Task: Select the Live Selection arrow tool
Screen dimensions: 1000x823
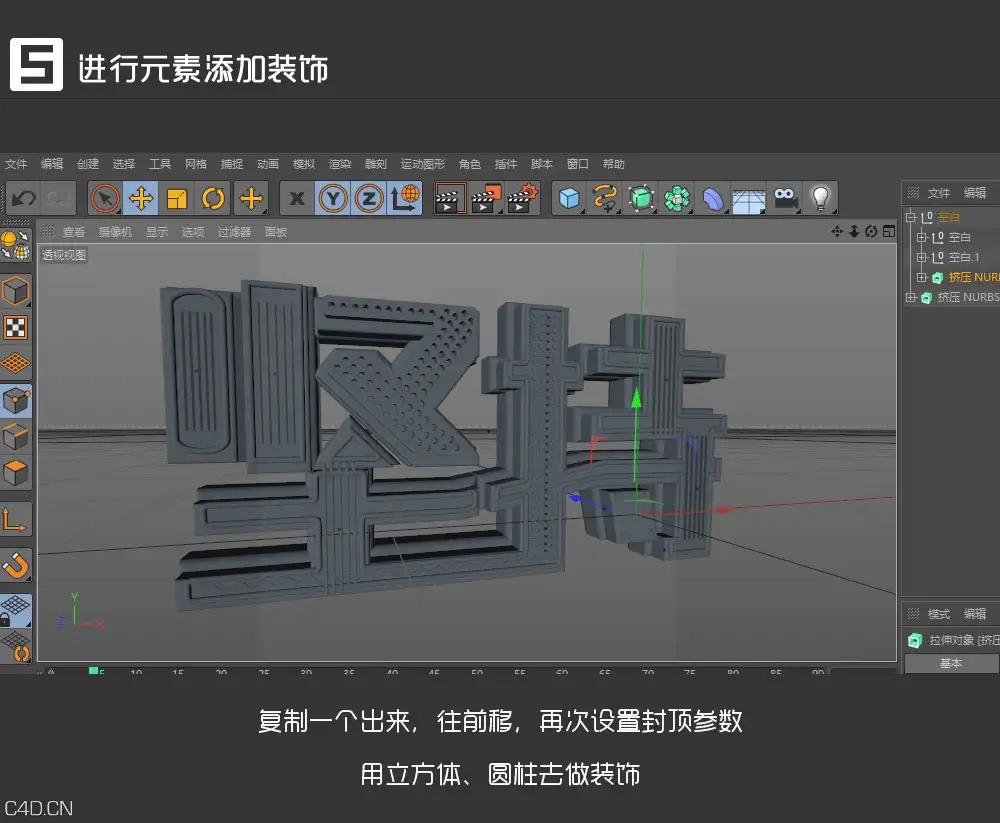Action: (x=105, y=198)
